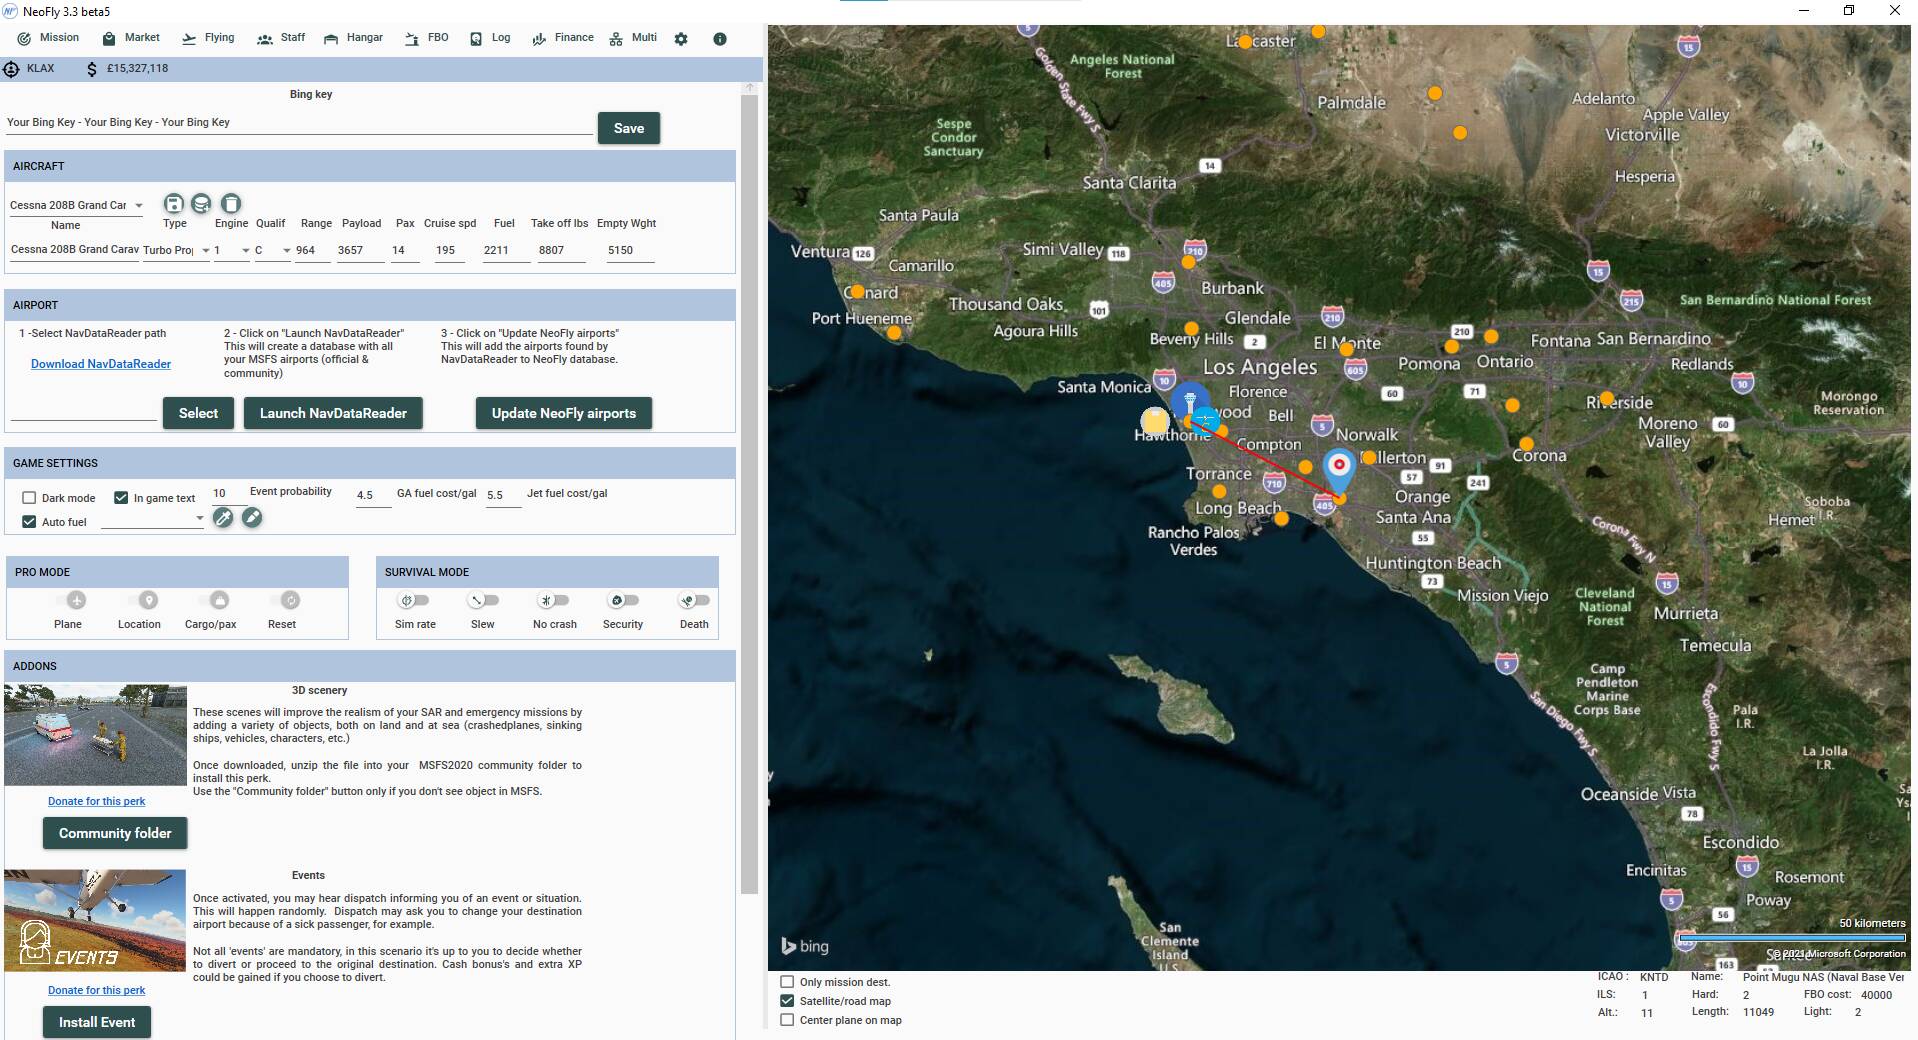The width and height of the screenshot is (1918, 1040).
Task: Enable the No crash survival switch
Action: (553, 600)
